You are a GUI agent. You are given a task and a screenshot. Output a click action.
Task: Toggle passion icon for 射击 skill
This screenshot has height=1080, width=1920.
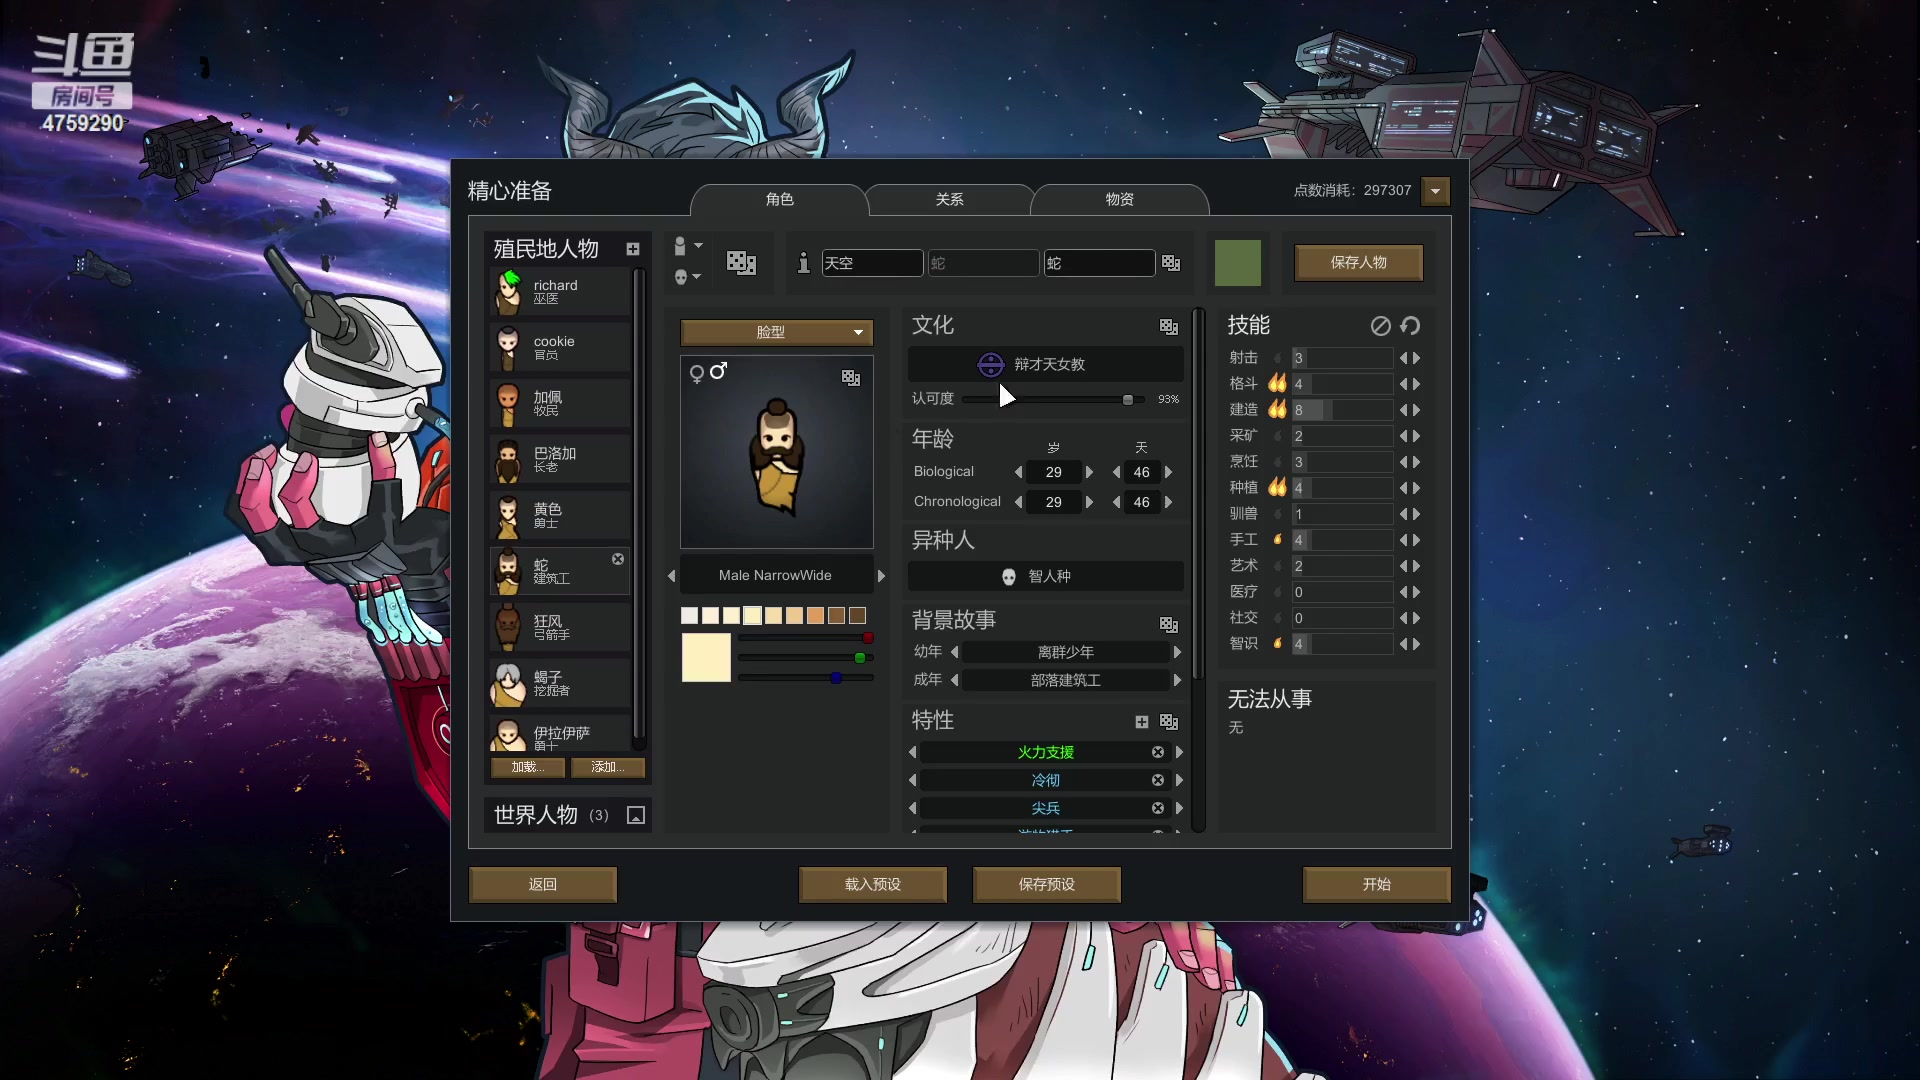point(1277,358)
